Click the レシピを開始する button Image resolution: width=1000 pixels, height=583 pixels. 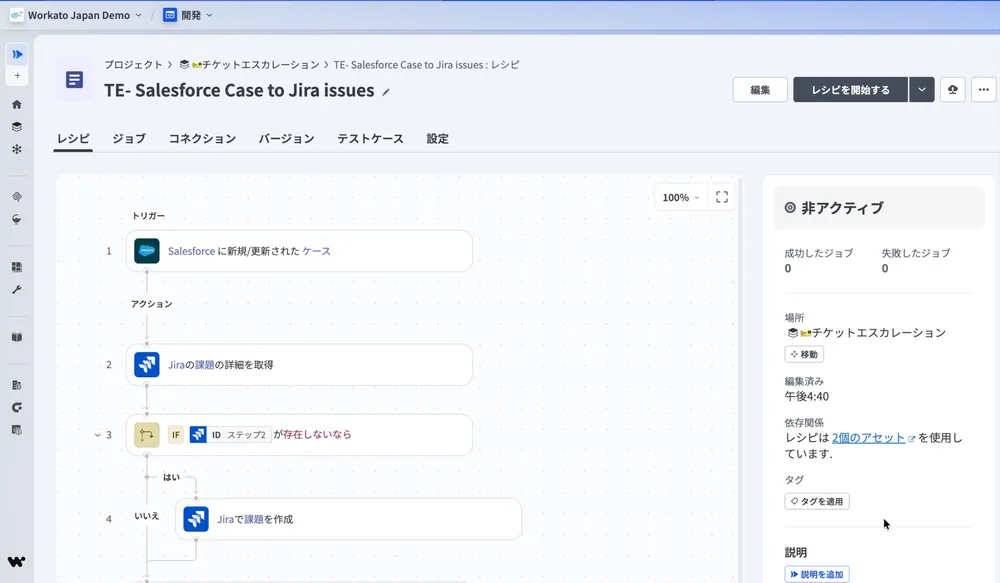[851, 90]
